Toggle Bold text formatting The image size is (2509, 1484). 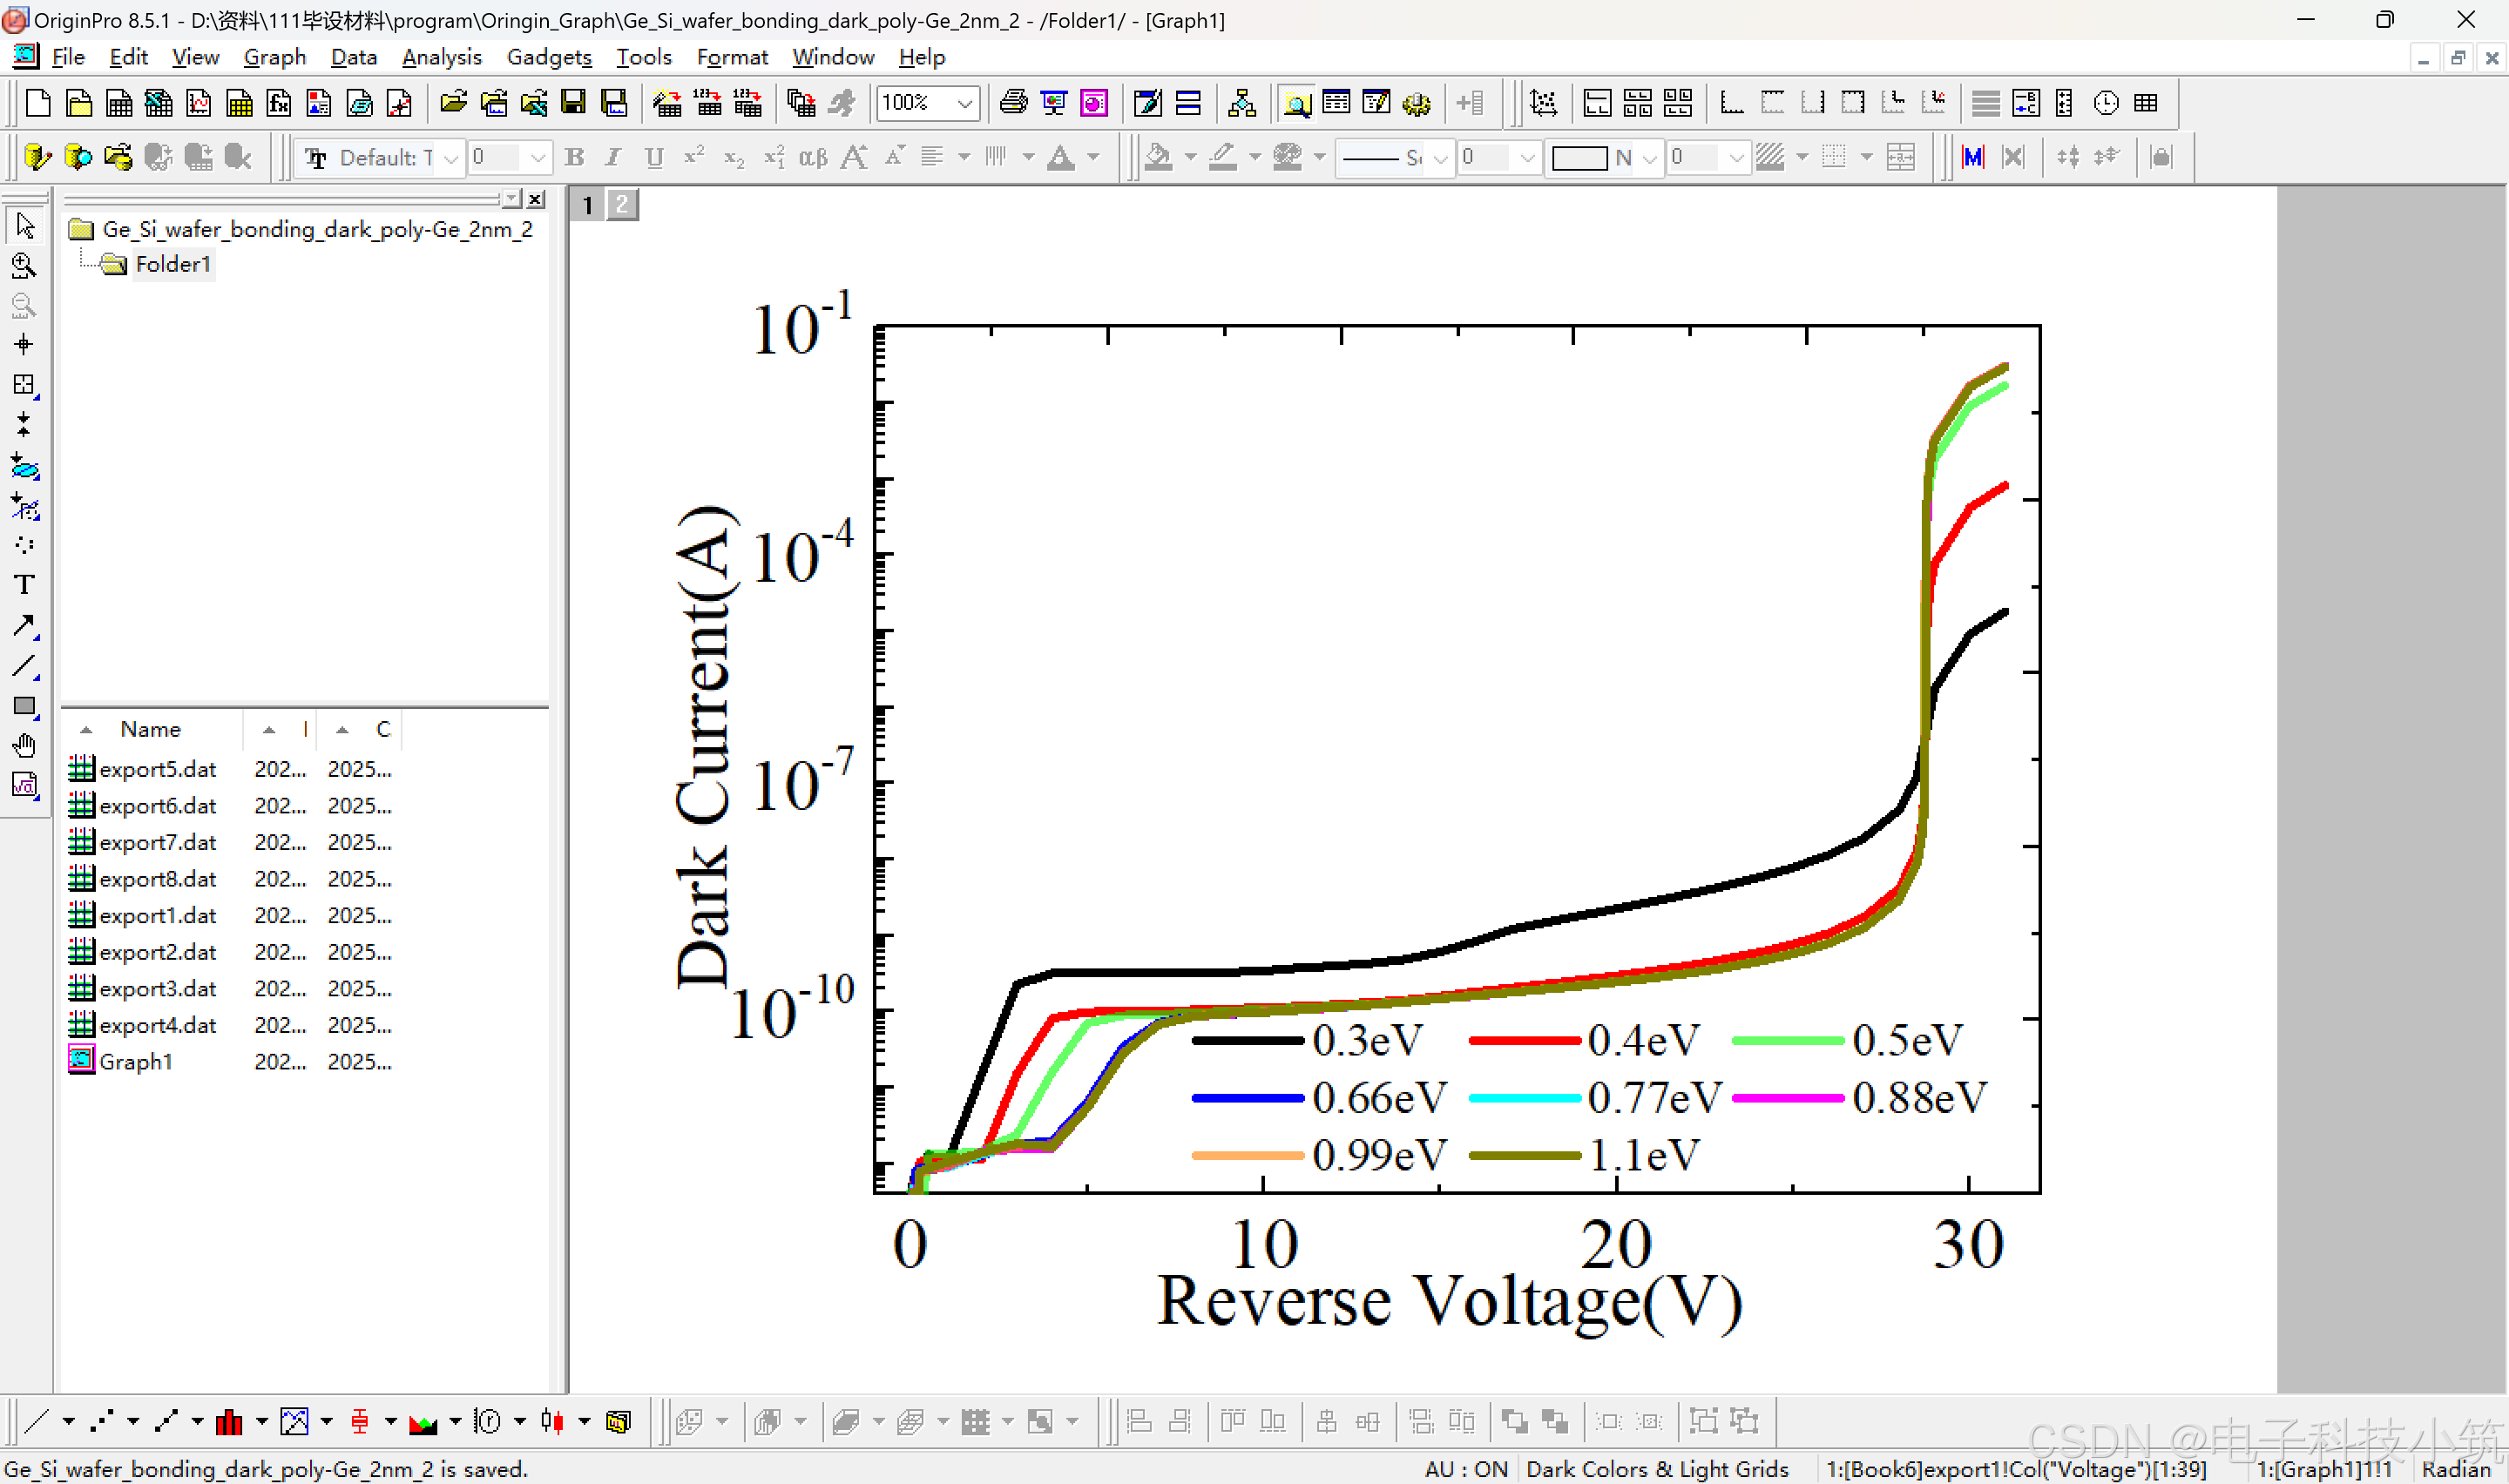tap(574, 158)
